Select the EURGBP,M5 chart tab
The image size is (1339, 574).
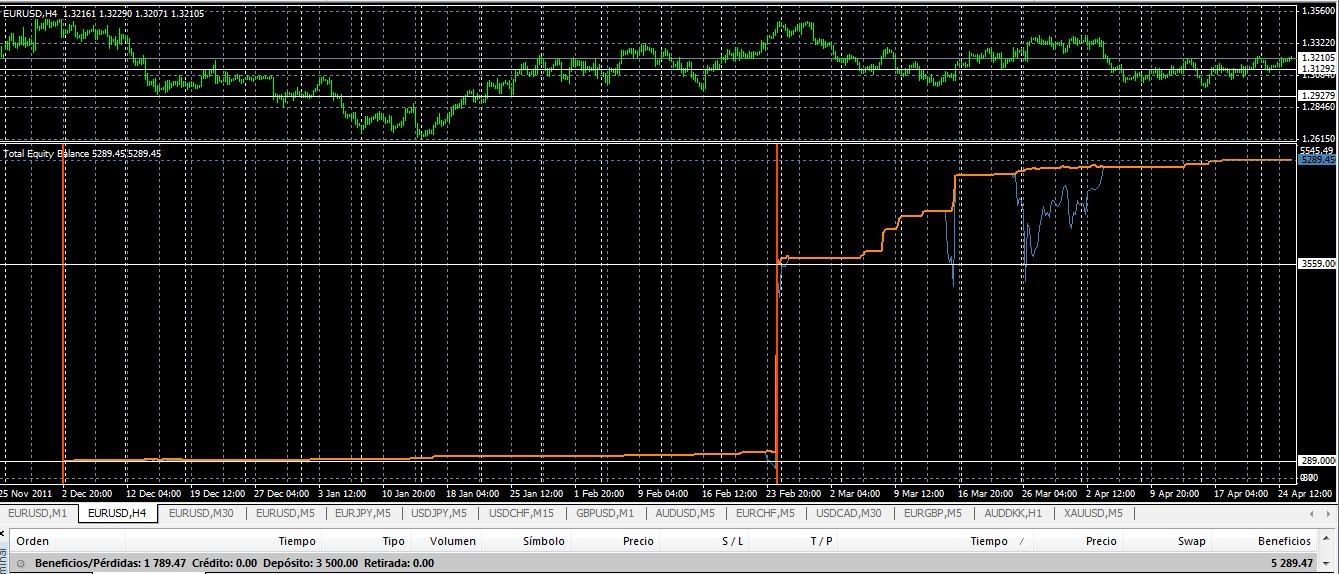[x=933, y=513]
